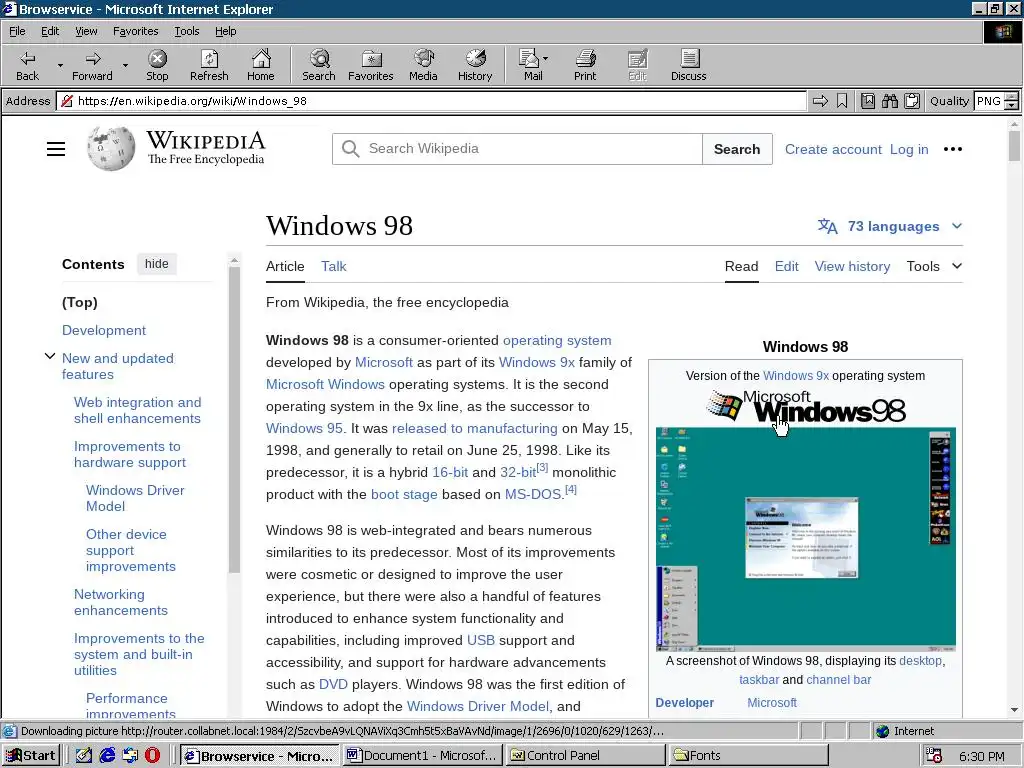This screenshot has height=768, width=1024.
Task: Open the Mail button dropdown arrow
Action: (x=545, y=59)
